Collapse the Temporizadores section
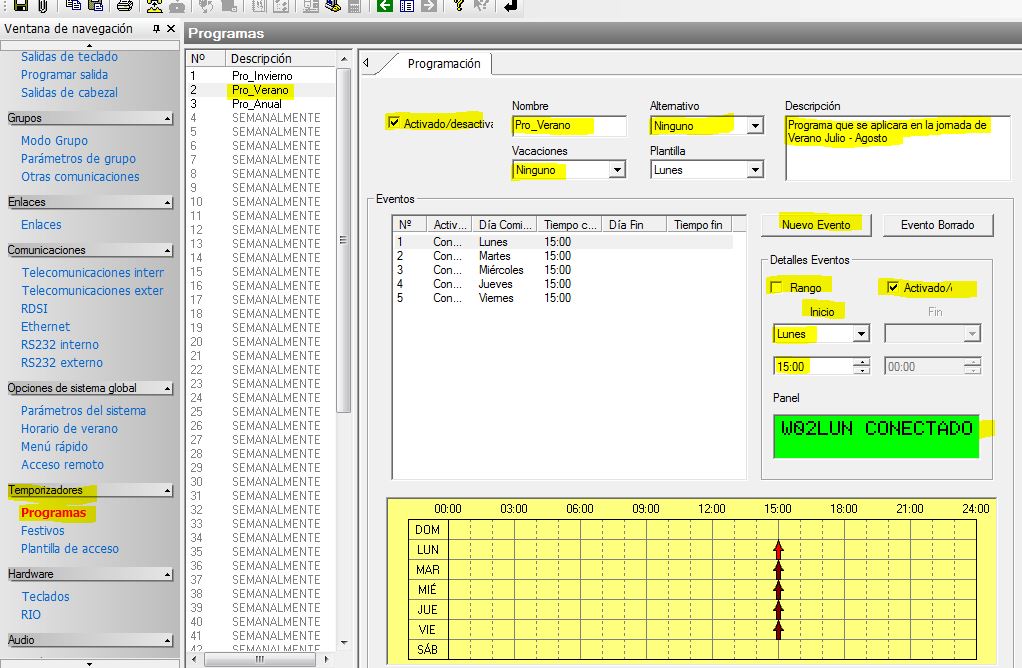Viewport: 1022px width, 668px height. pos(168,491)
